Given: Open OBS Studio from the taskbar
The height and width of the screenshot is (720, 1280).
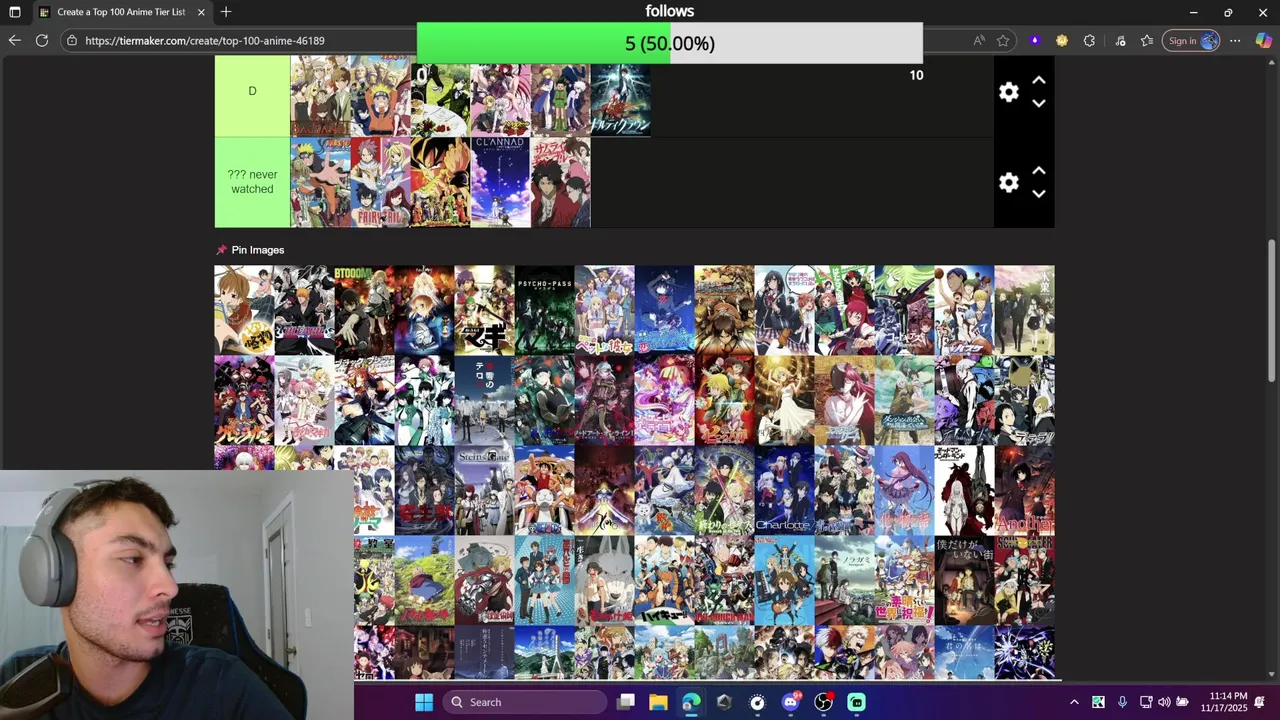Looking at the screenshot, I should (823, 702).
